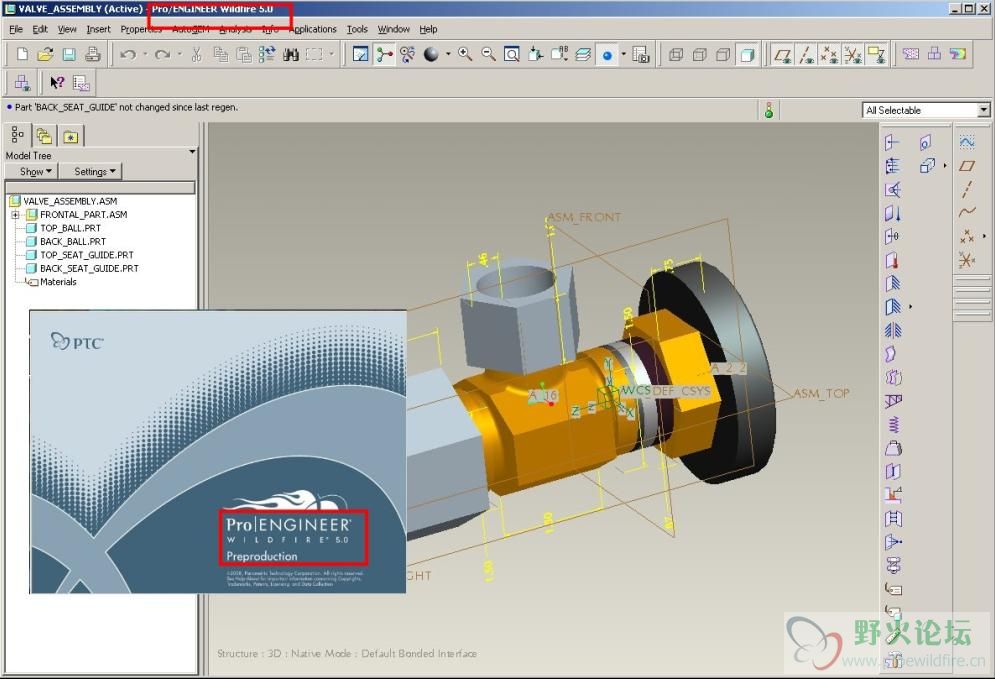This screenshot has height=679, width=995.
Task: Switch to the Favorites tab icon
Action: pos(70,136)
